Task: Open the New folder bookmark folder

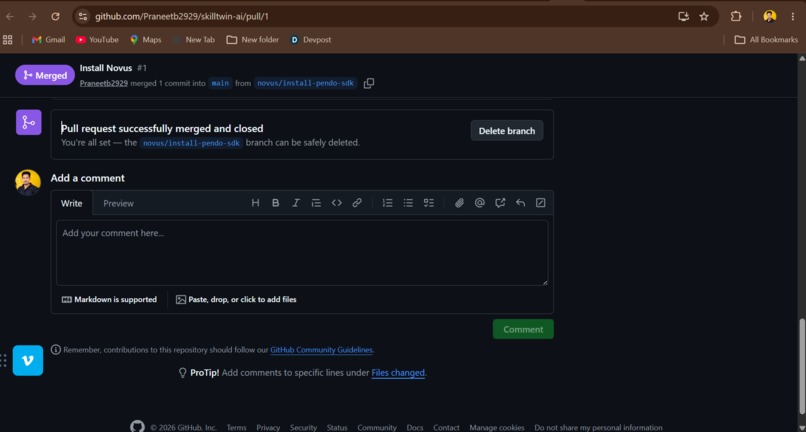Action: coord(252,40)
